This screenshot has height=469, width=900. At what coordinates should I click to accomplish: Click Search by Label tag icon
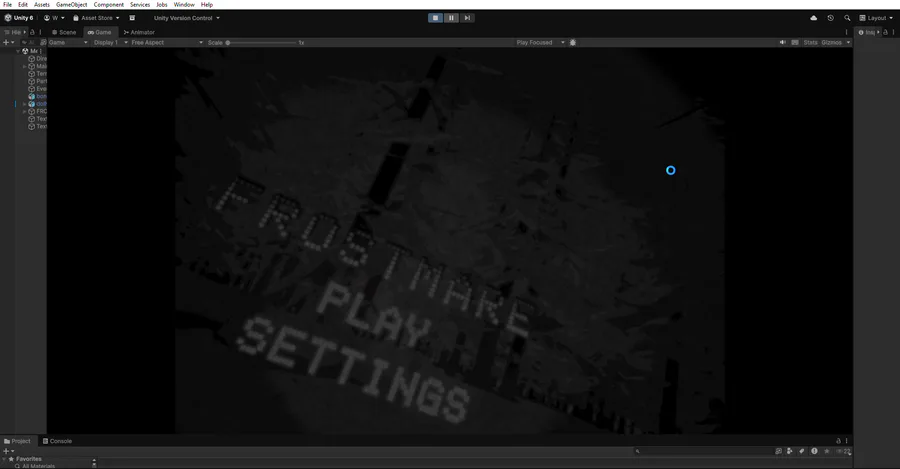click(x=802, y=451)
